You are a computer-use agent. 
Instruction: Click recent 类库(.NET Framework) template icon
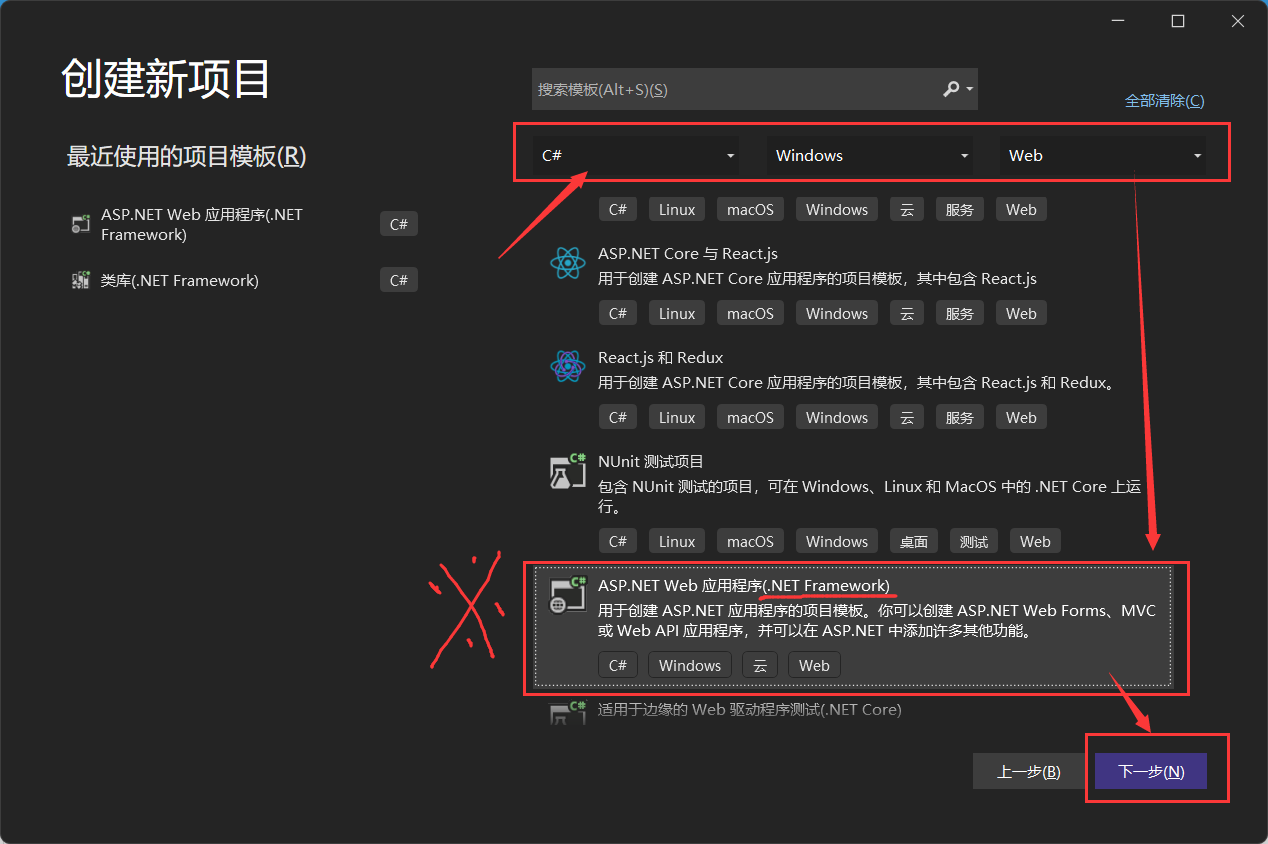(81, 280)
